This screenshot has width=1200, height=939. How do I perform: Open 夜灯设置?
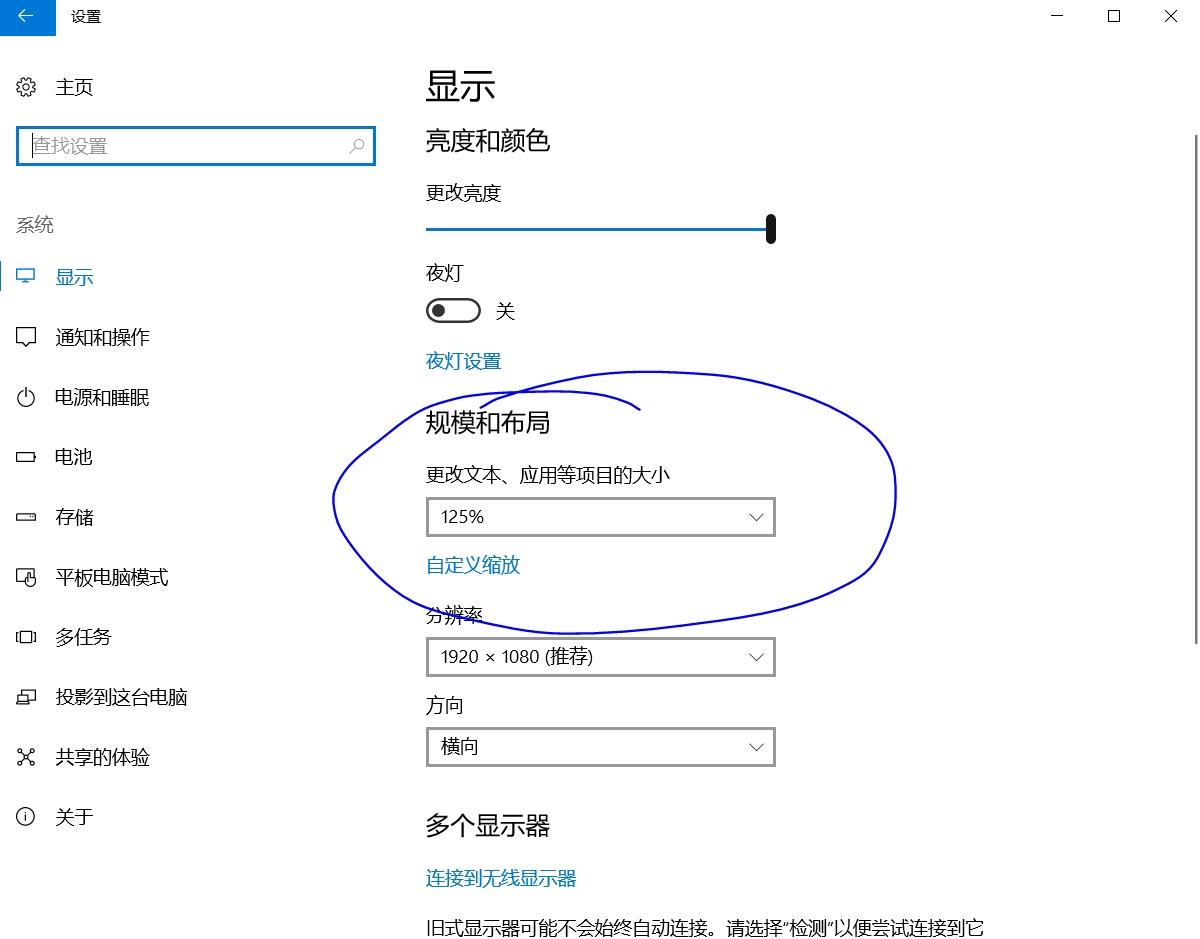coord(463,361)
